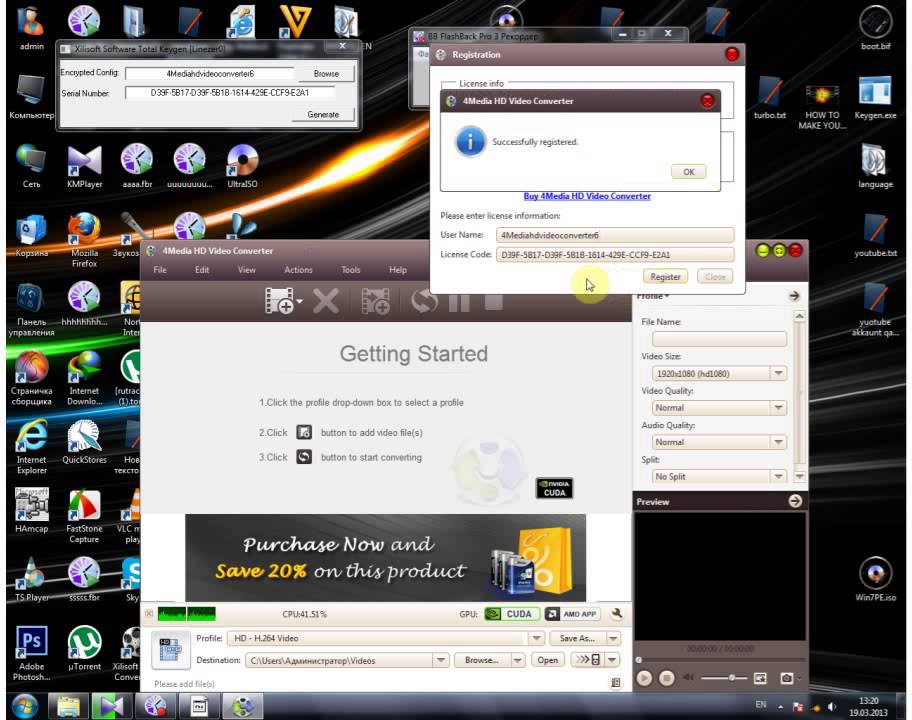Toggle the CUDA GPU acceleration button

tap(512, 614)
